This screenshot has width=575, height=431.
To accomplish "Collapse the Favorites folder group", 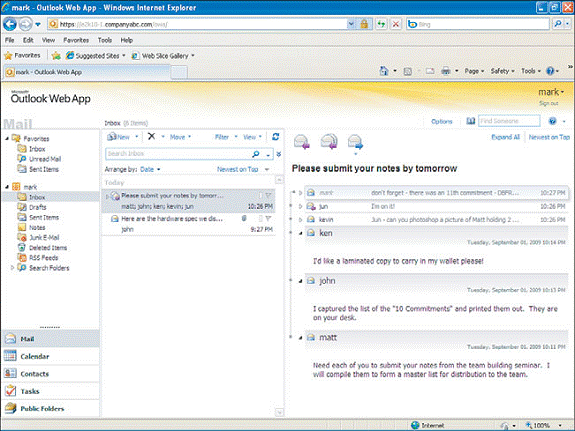I will coord(7,139).
